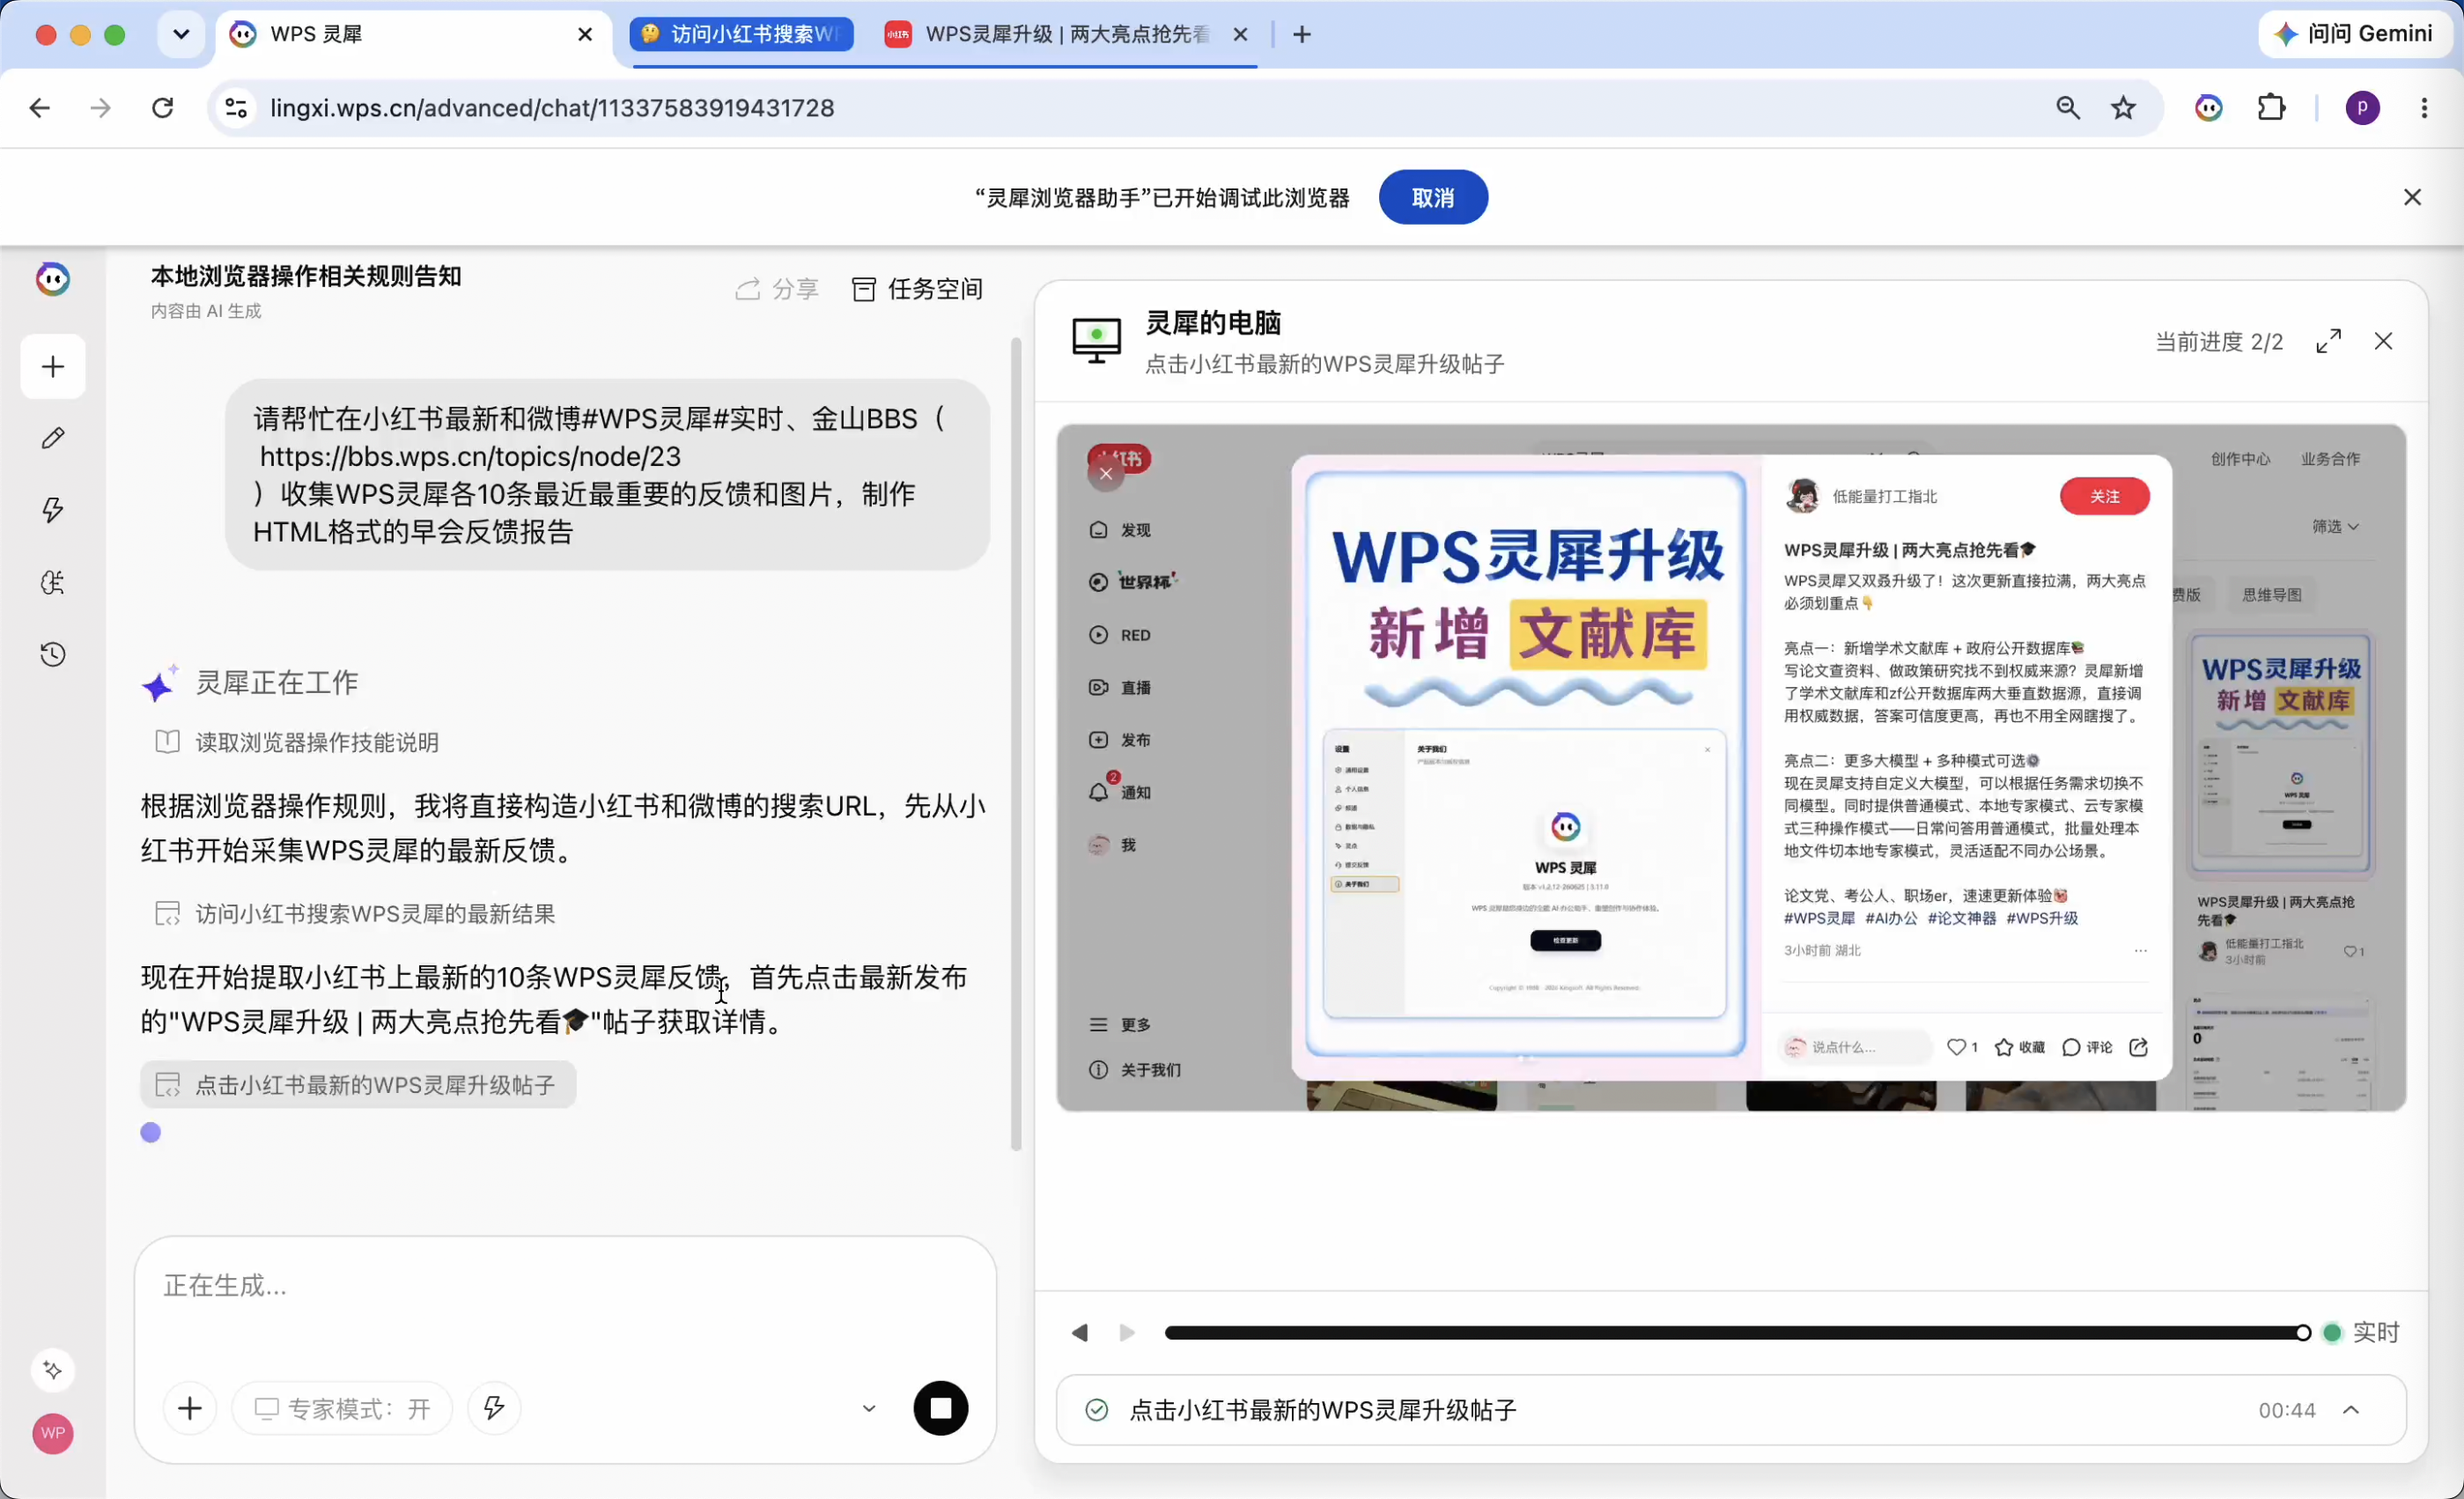Go back with the browser back arrow

pyautogui.click(x=39, y=107)
